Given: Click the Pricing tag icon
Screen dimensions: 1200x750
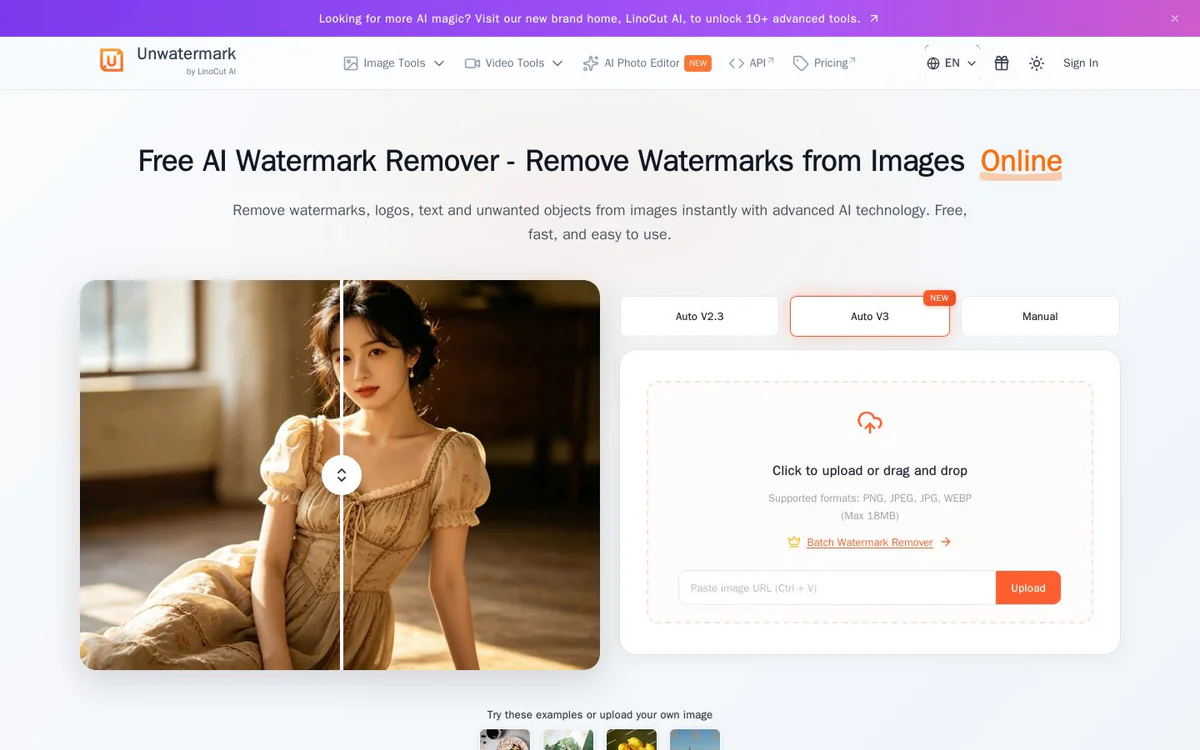Looking at the screenshot, I should pos(801,63).
